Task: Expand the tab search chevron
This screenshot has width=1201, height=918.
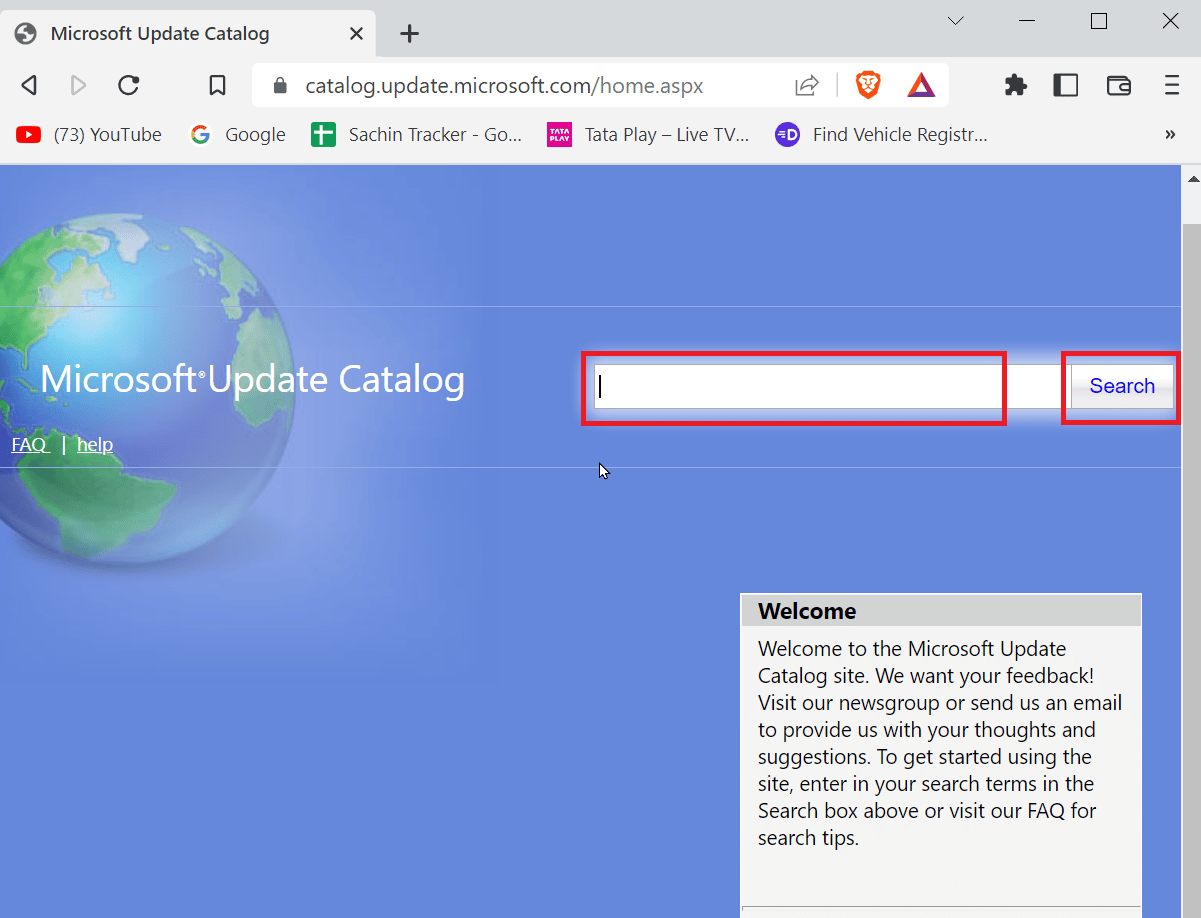Action: [x=956, y=21]
